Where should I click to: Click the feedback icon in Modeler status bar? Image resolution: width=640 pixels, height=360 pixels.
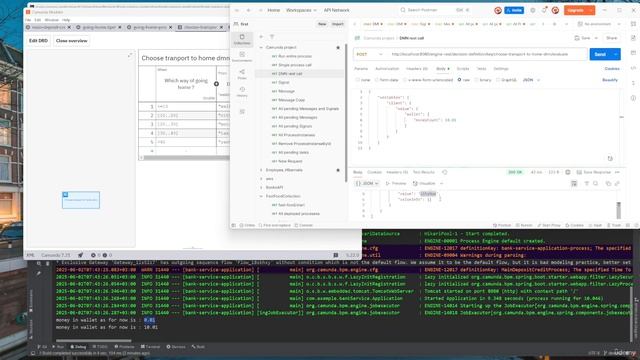tap(336, 255)
